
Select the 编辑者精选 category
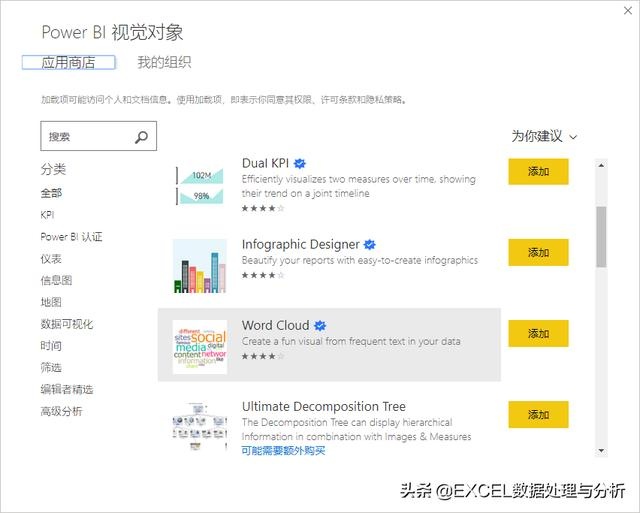pyautogui.click(x=67, y=390)
